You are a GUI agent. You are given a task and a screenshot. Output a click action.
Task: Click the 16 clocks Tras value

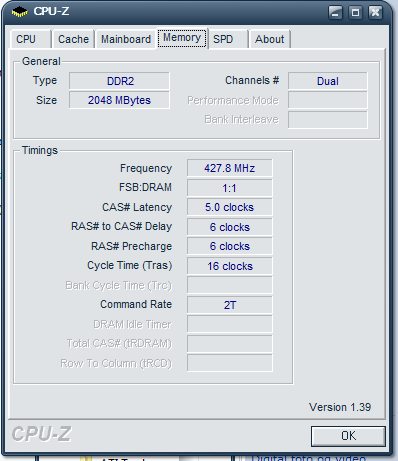pyautogui.click(x=230, y=266)
